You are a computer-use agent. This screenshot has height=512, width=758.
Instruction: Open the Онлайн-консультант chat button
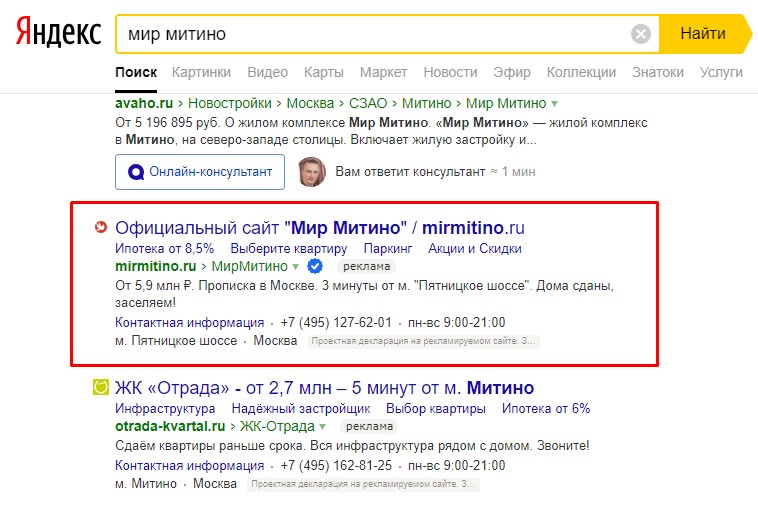pyautogui.click(x=200, y=171)
